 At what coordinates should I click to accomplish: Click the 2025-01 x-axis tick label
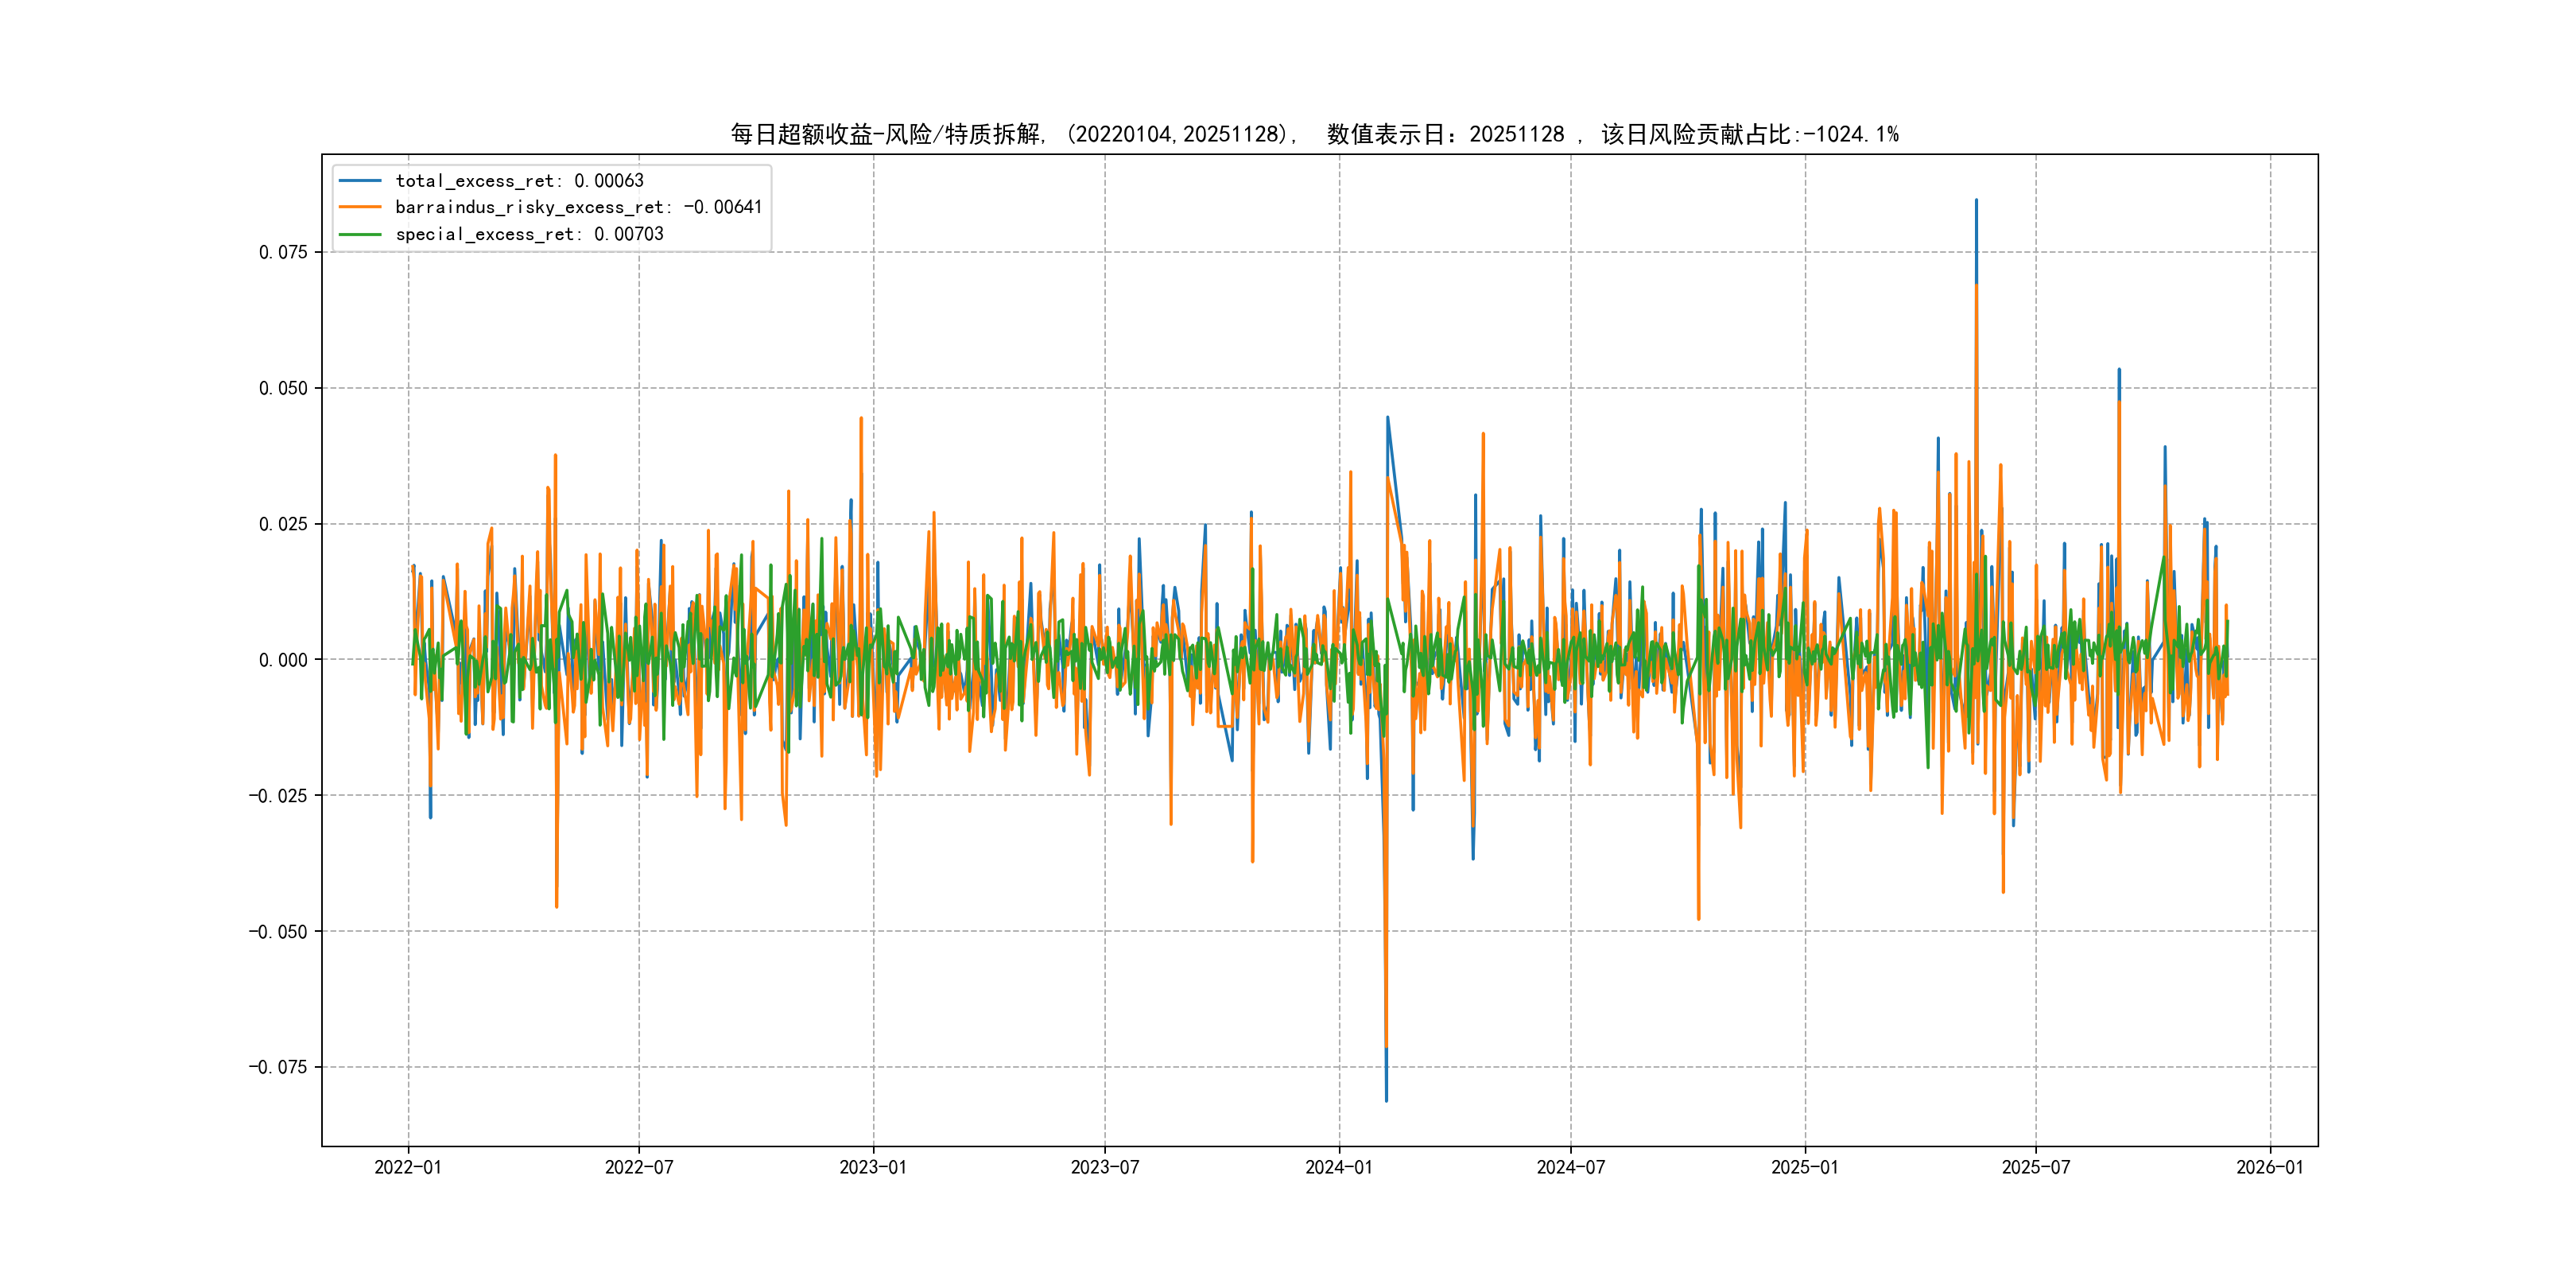pyautogui.click(x=1805, y=1167)
